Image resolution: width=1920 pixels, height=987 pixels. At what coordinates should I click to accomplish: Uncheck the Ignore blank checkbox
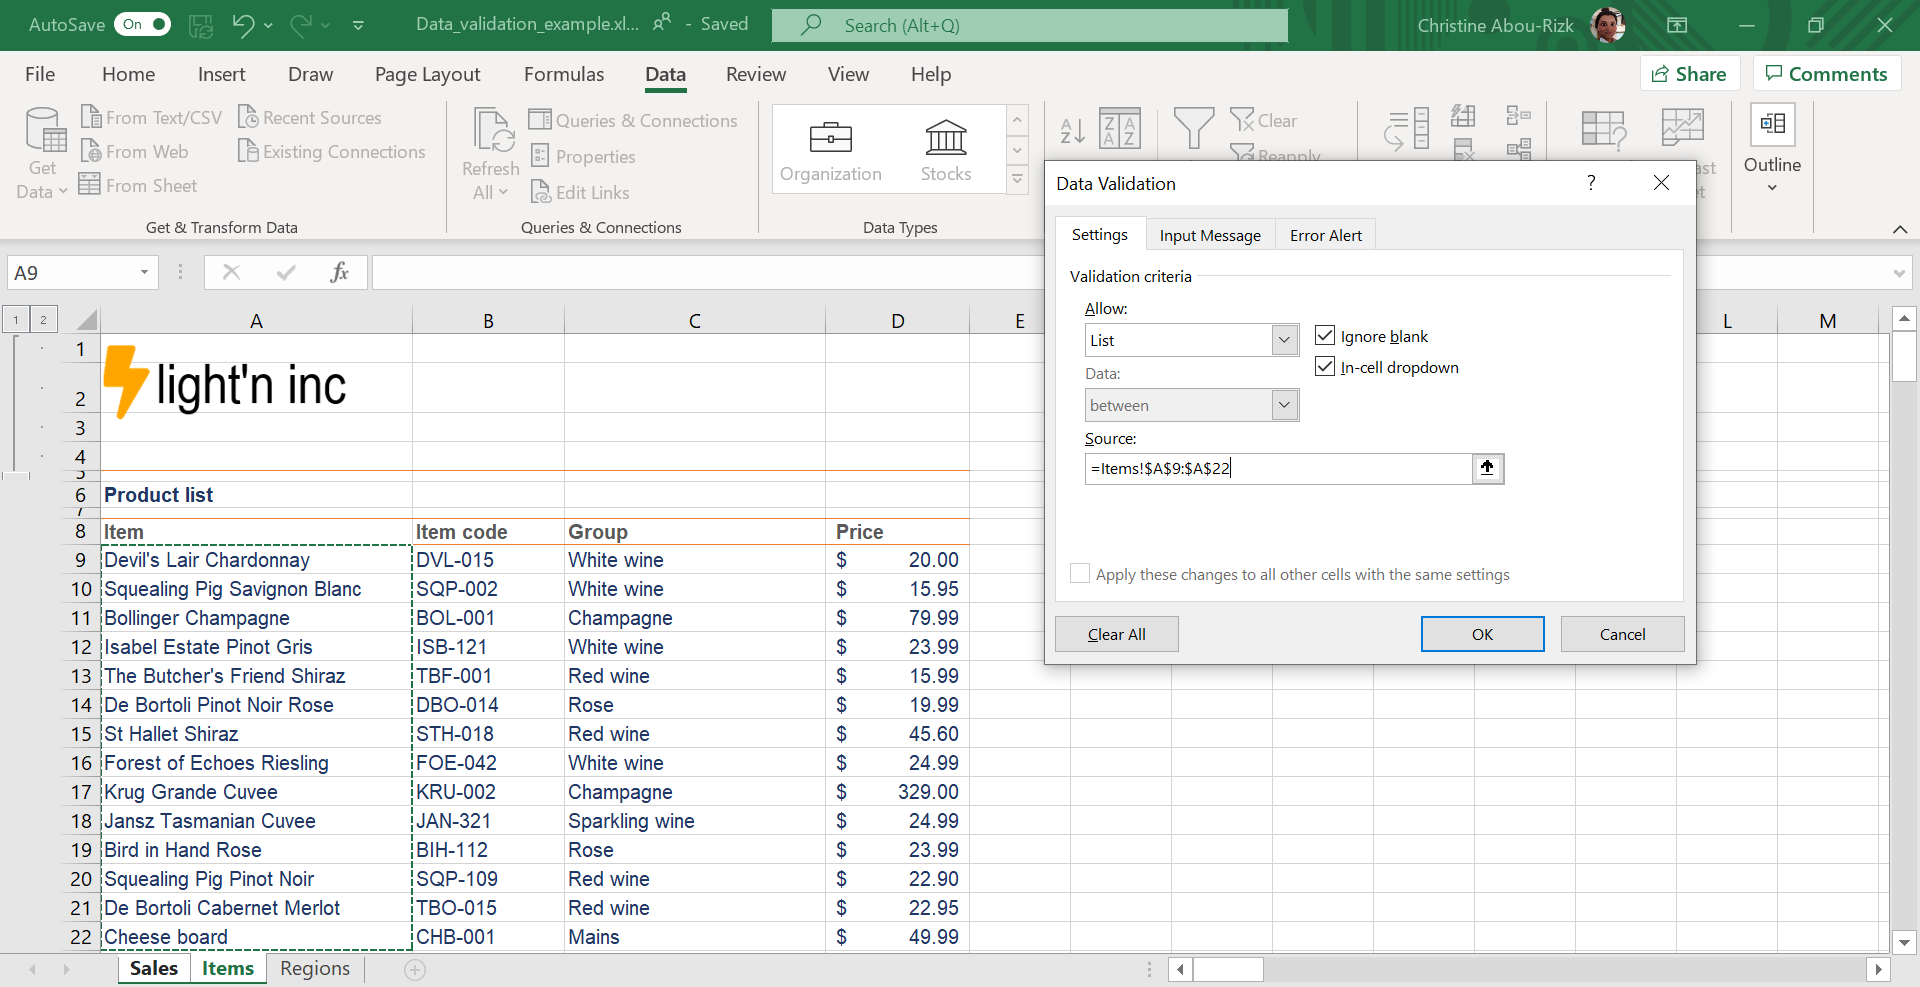[x=1325, y=336]
